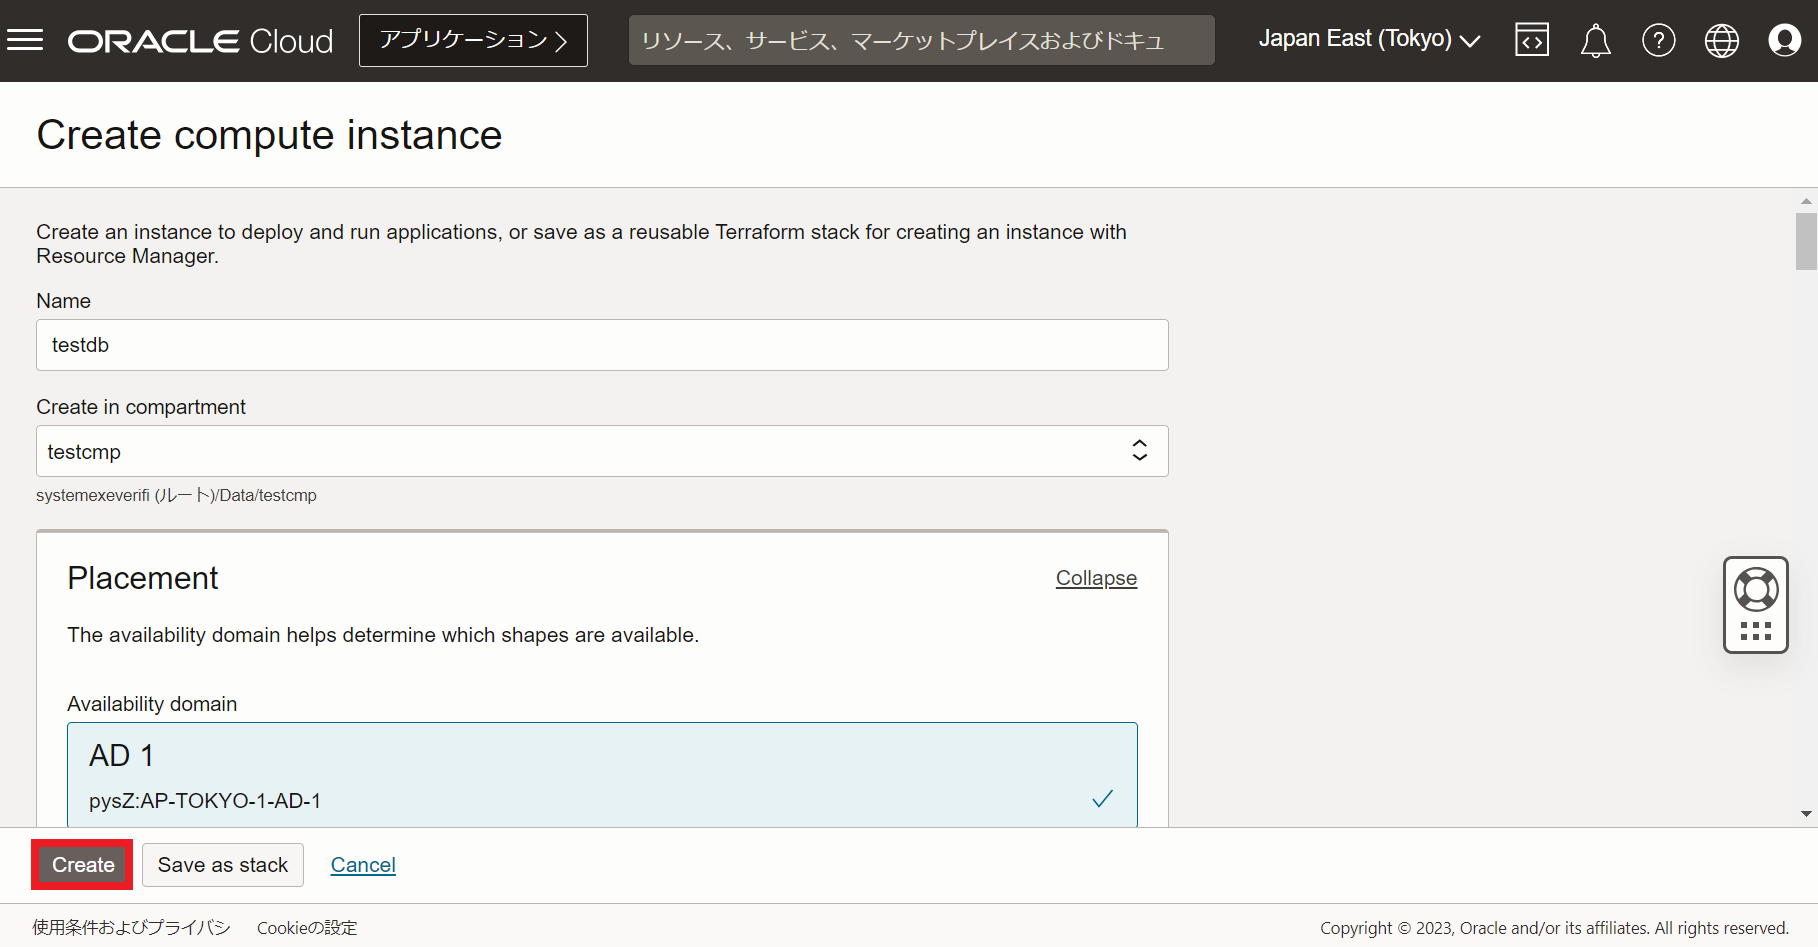Open Cookieの設定 in the footer

pyautogui.click(x=306, y=927)
